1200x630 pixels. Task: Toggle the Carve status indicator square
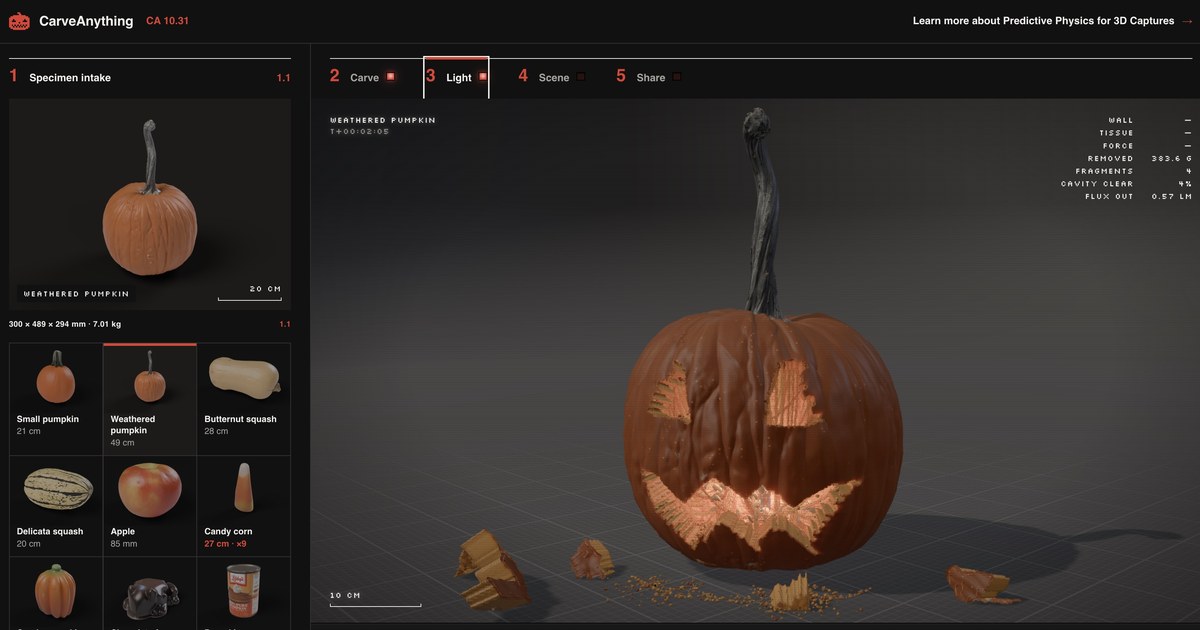391,76
